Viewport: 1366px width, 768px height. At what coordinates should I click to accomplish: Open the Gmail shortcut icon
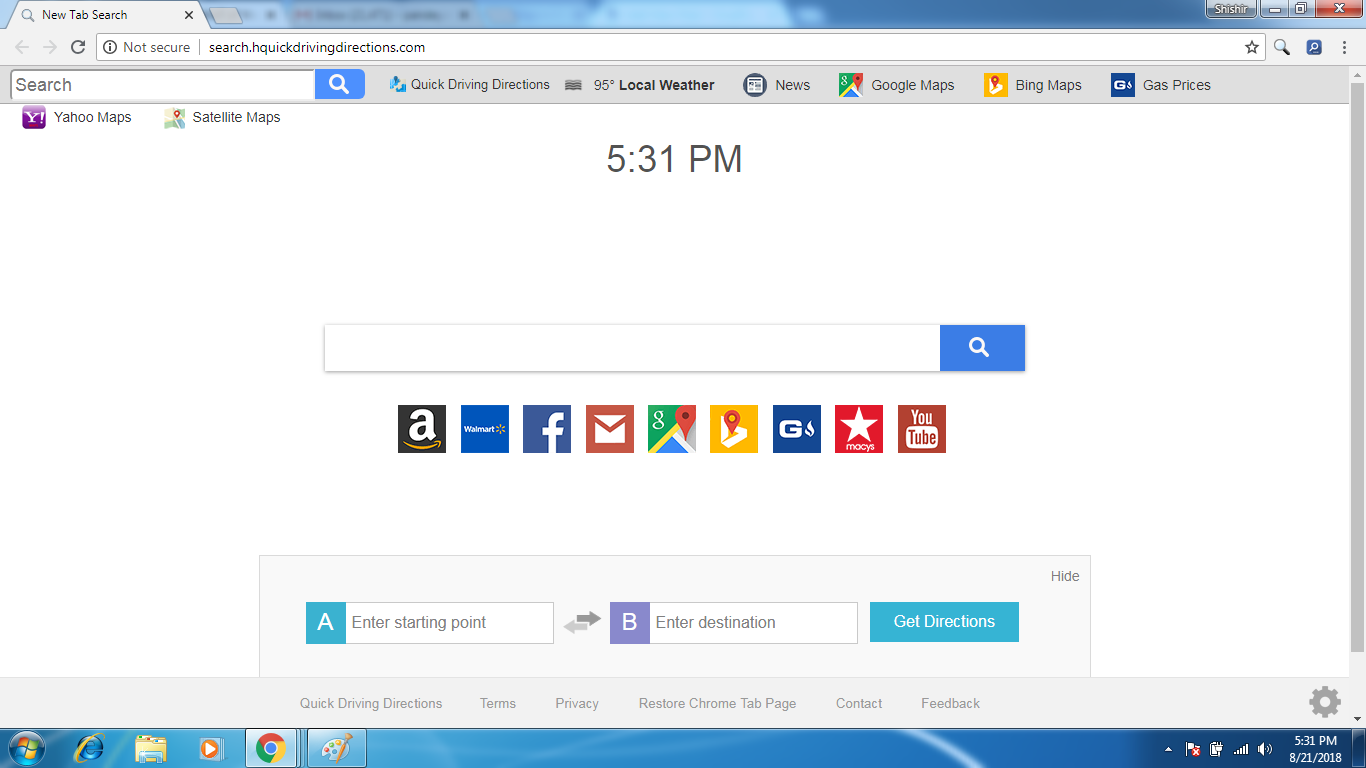click(x=609, y=428)
